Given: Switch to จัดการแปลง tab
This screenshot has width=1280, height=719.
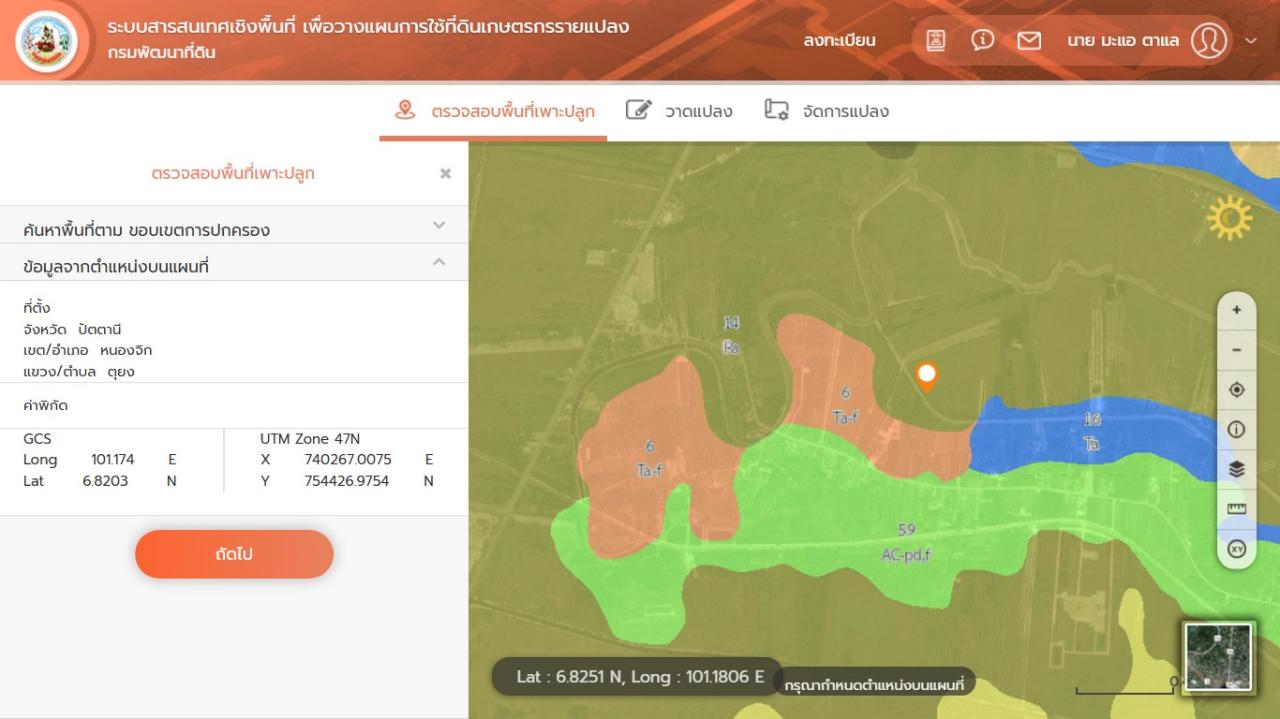Looking at the screenshot, I should click(x=826, y=111).
